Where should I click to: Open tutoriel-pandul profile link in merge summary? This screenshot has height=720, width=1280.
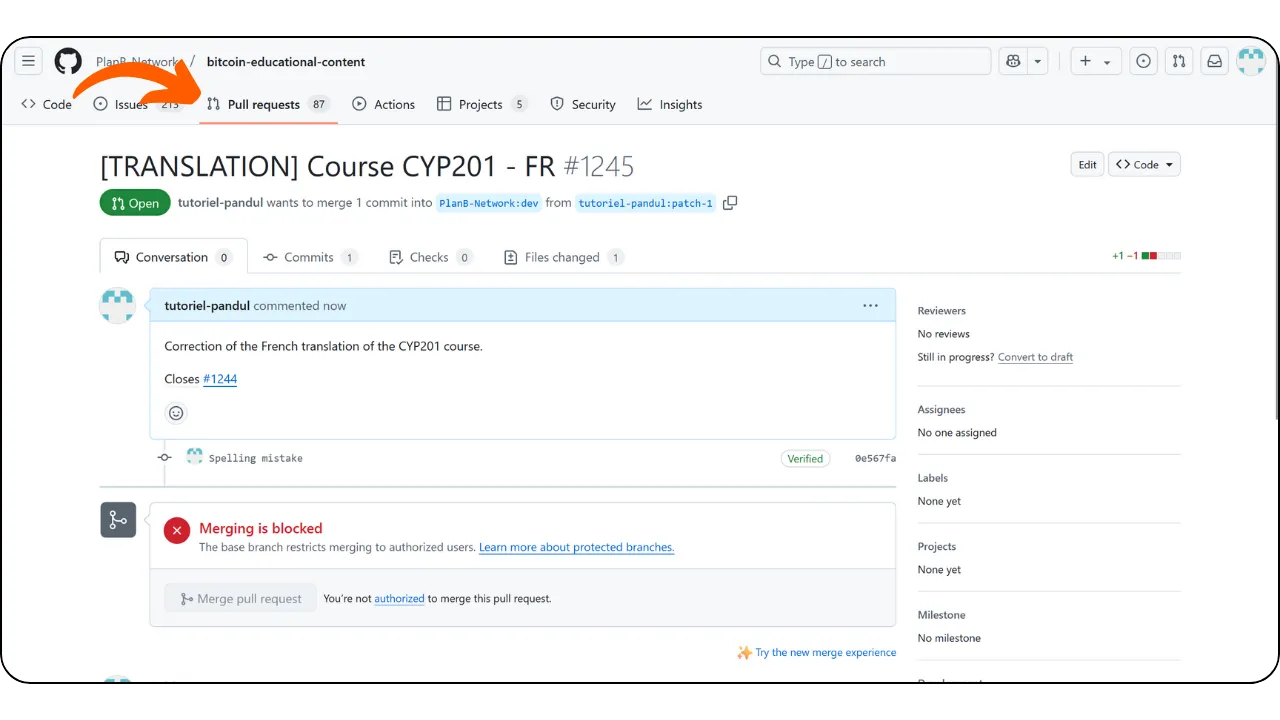point(220,203)
